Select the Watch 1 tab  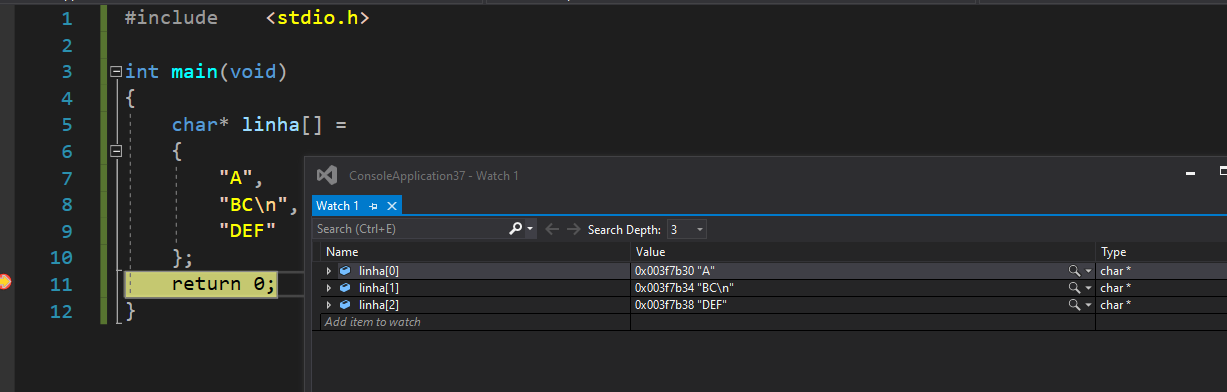pyautogui.click(x=338, y=206)
